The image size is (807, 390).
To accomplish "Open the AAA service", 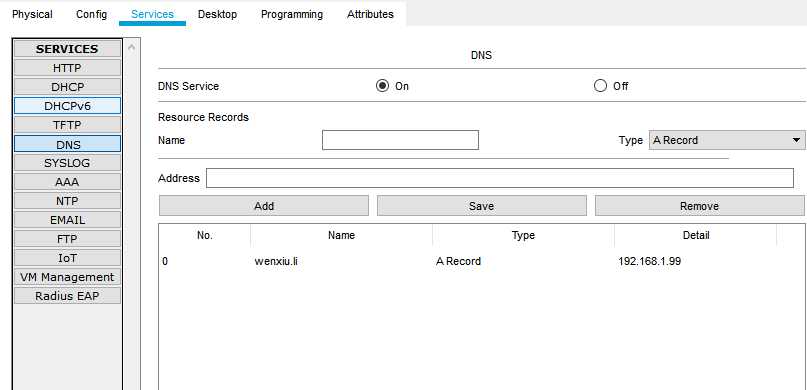I will pos(67,182).
